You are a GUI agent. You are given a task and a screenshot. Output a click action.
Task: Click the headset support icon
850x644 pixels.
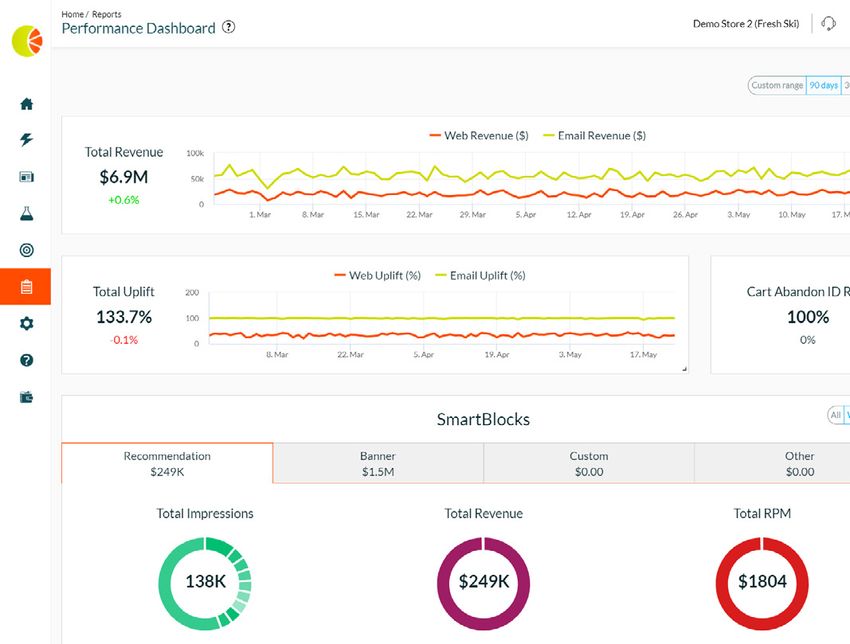pyautogui.click(x=828, y=24)
